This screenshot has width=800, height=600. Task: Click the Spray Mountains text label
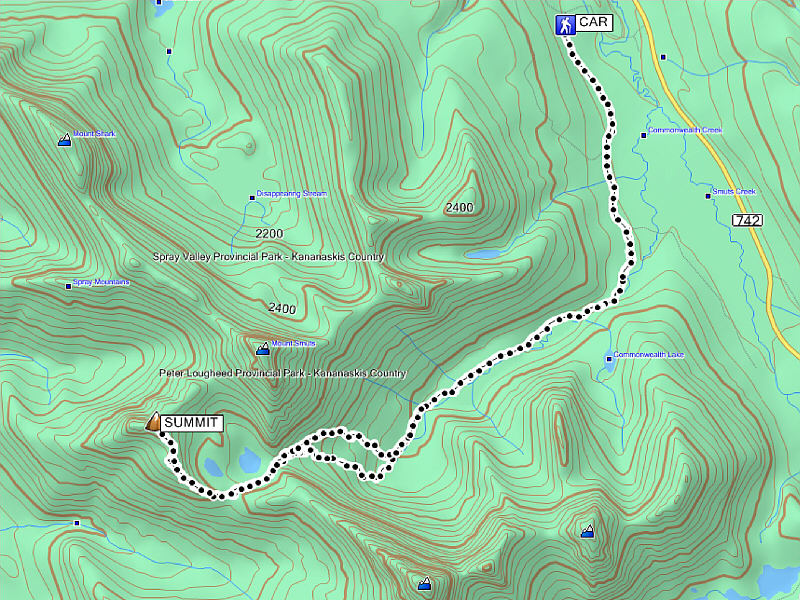point(101,282)
